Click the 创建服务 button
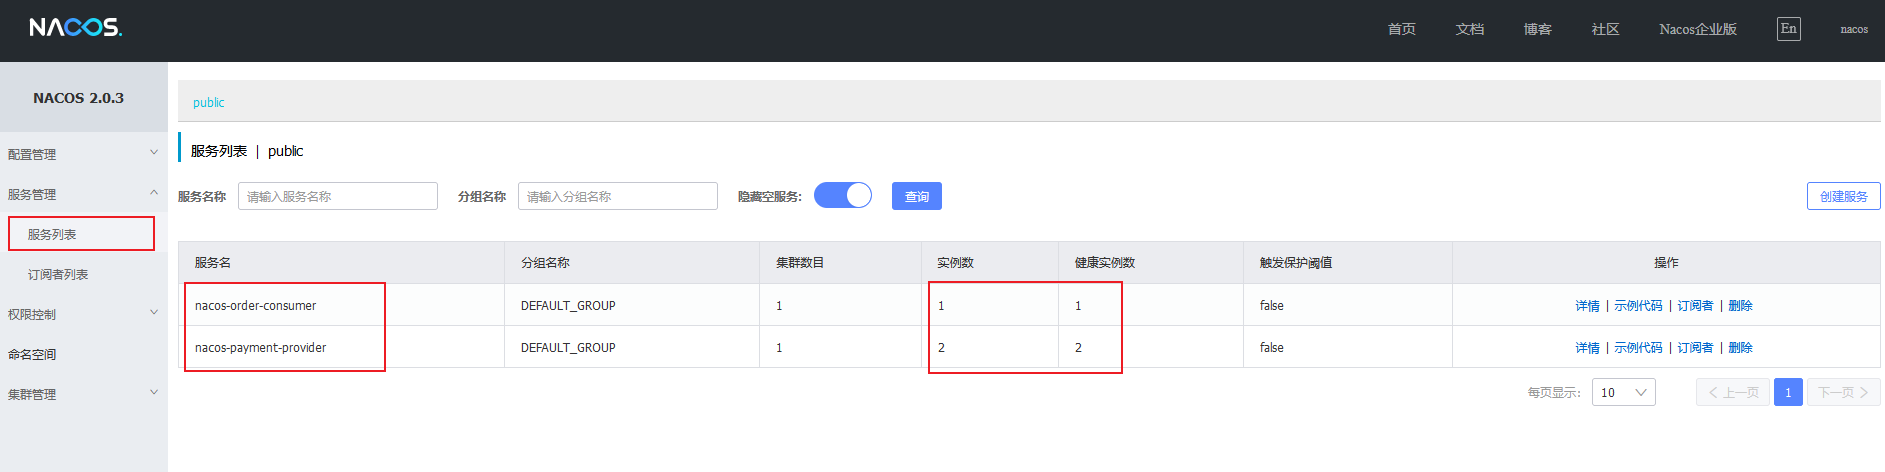 1843,196
